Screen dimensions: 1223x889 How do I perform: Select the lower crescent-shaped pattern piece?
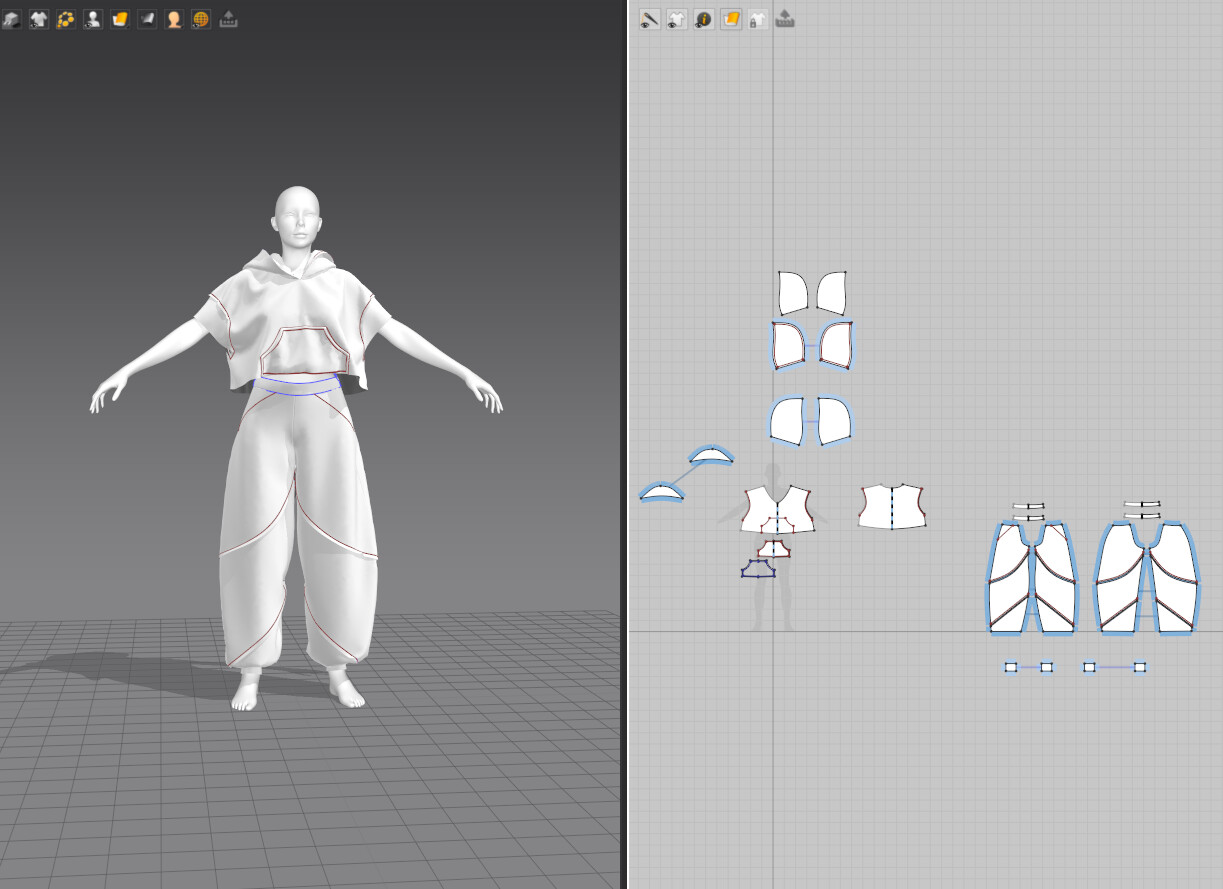[x=663, y=491]
